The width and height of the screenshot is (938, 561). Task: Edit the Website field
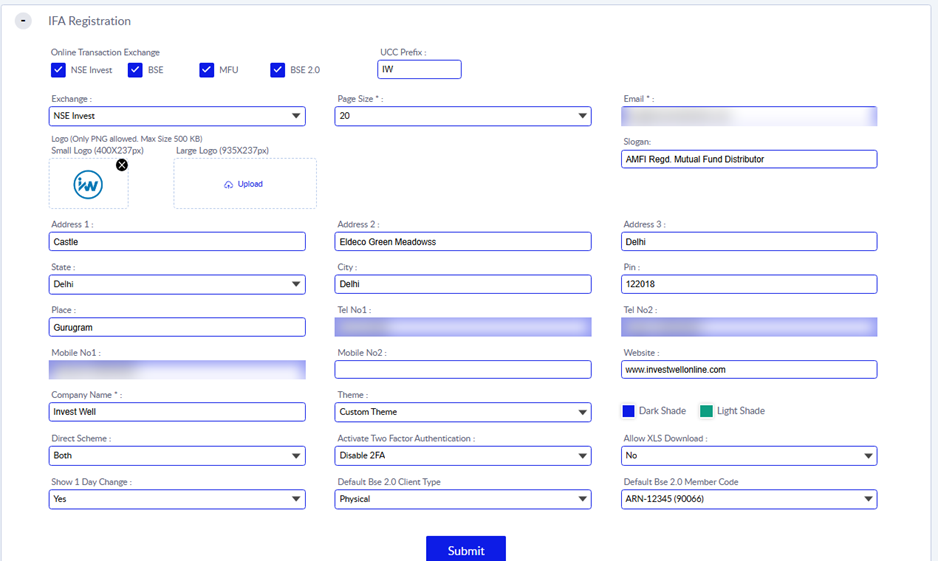(x=749, y=370)
